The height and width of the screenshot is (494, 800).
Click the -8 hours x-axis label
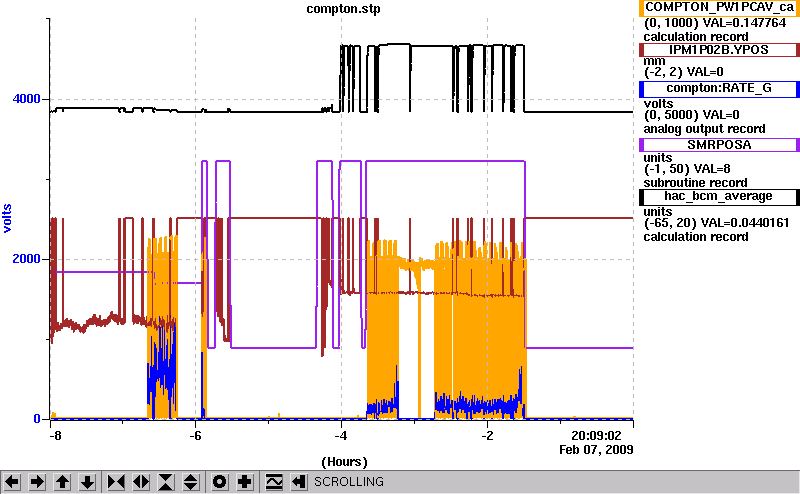[x=55, y=436]
